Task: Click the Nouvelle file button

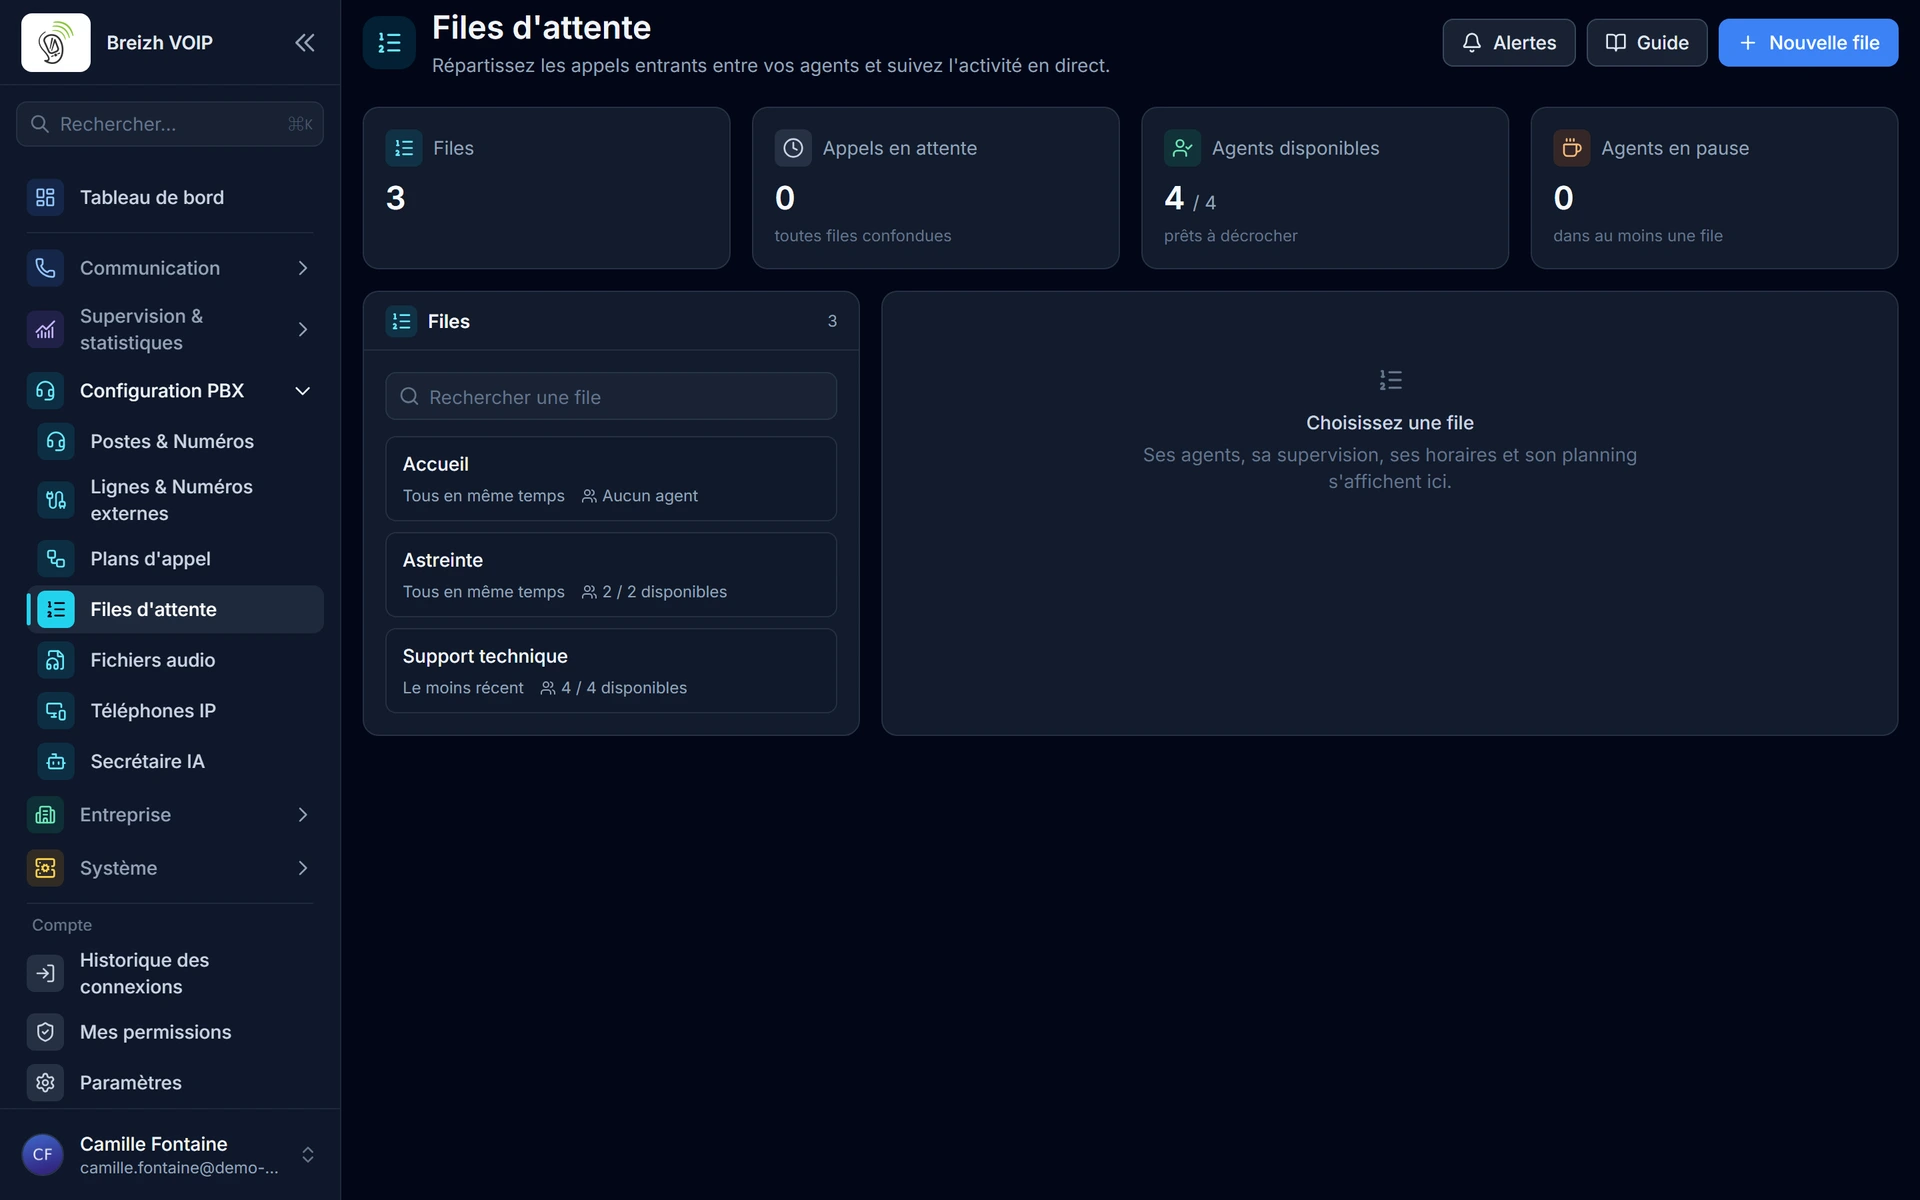Action: (1808, 43)
